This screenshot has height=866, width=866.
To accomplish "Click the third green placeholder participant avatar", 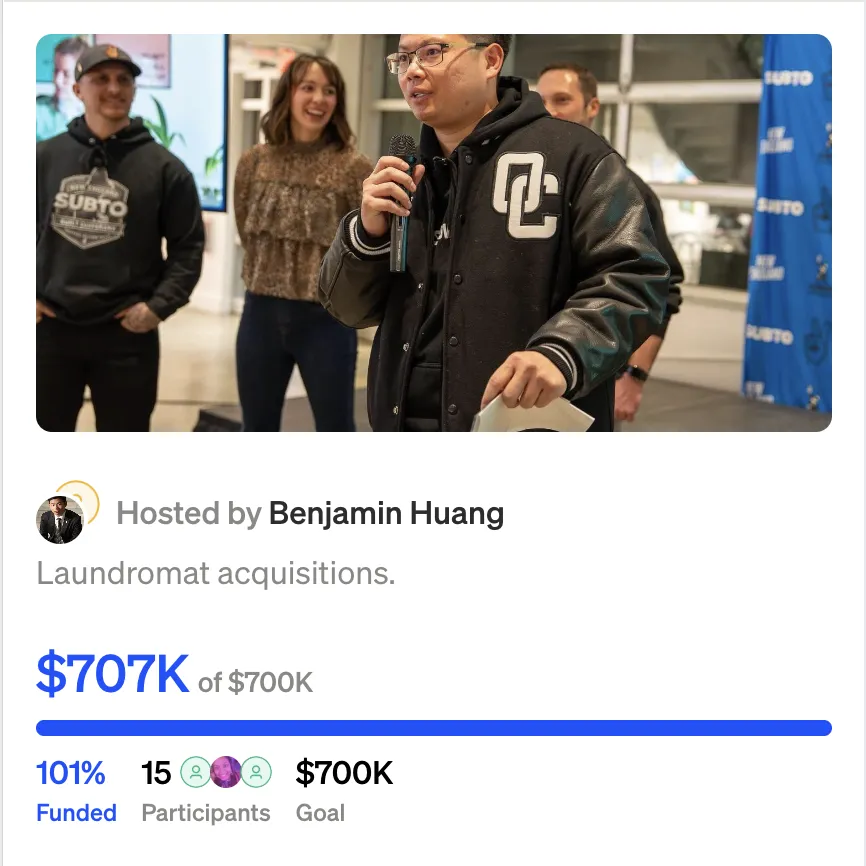I will (x=256, y=772).
